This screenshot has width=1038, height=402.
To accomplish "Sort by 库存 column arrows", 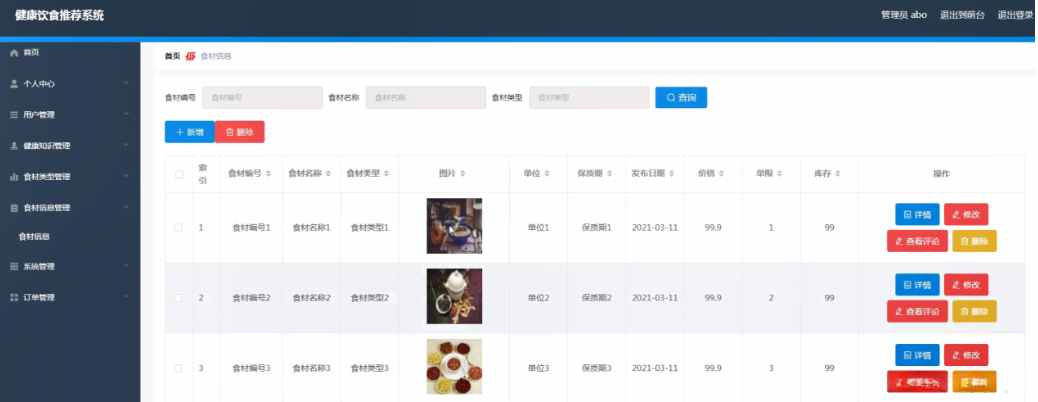I will (837, 174).
